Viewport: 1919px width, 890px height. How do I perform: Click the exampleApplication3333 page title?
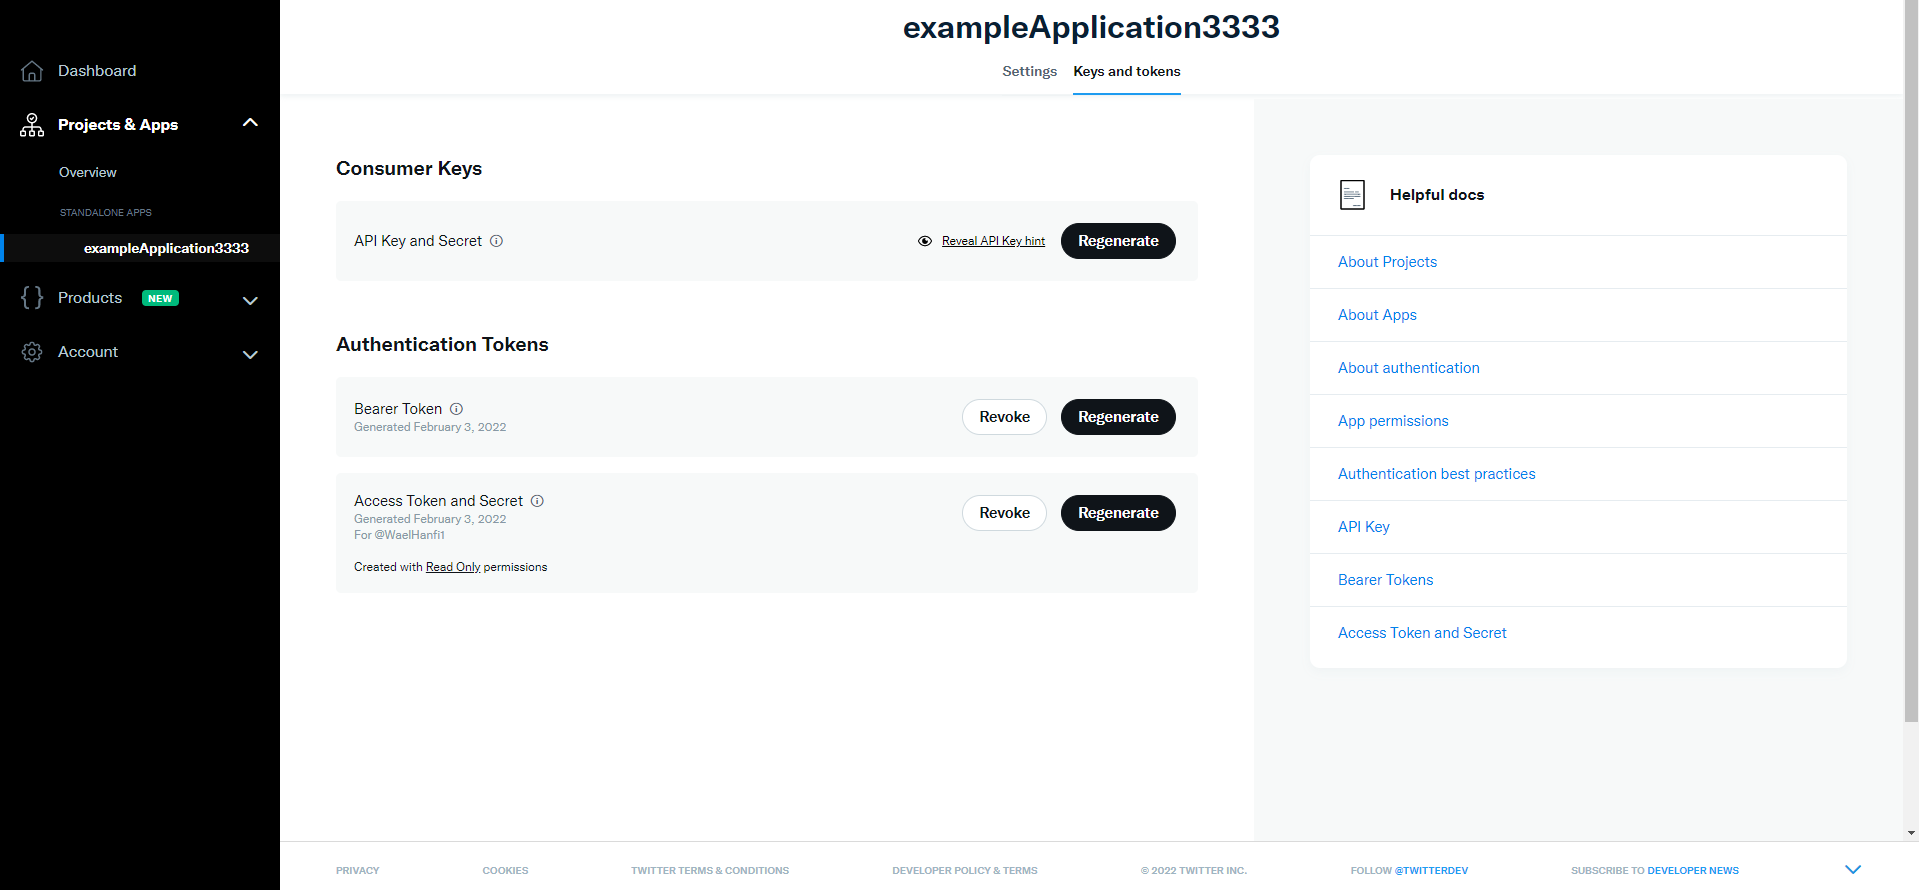[x=1091, y=27]
